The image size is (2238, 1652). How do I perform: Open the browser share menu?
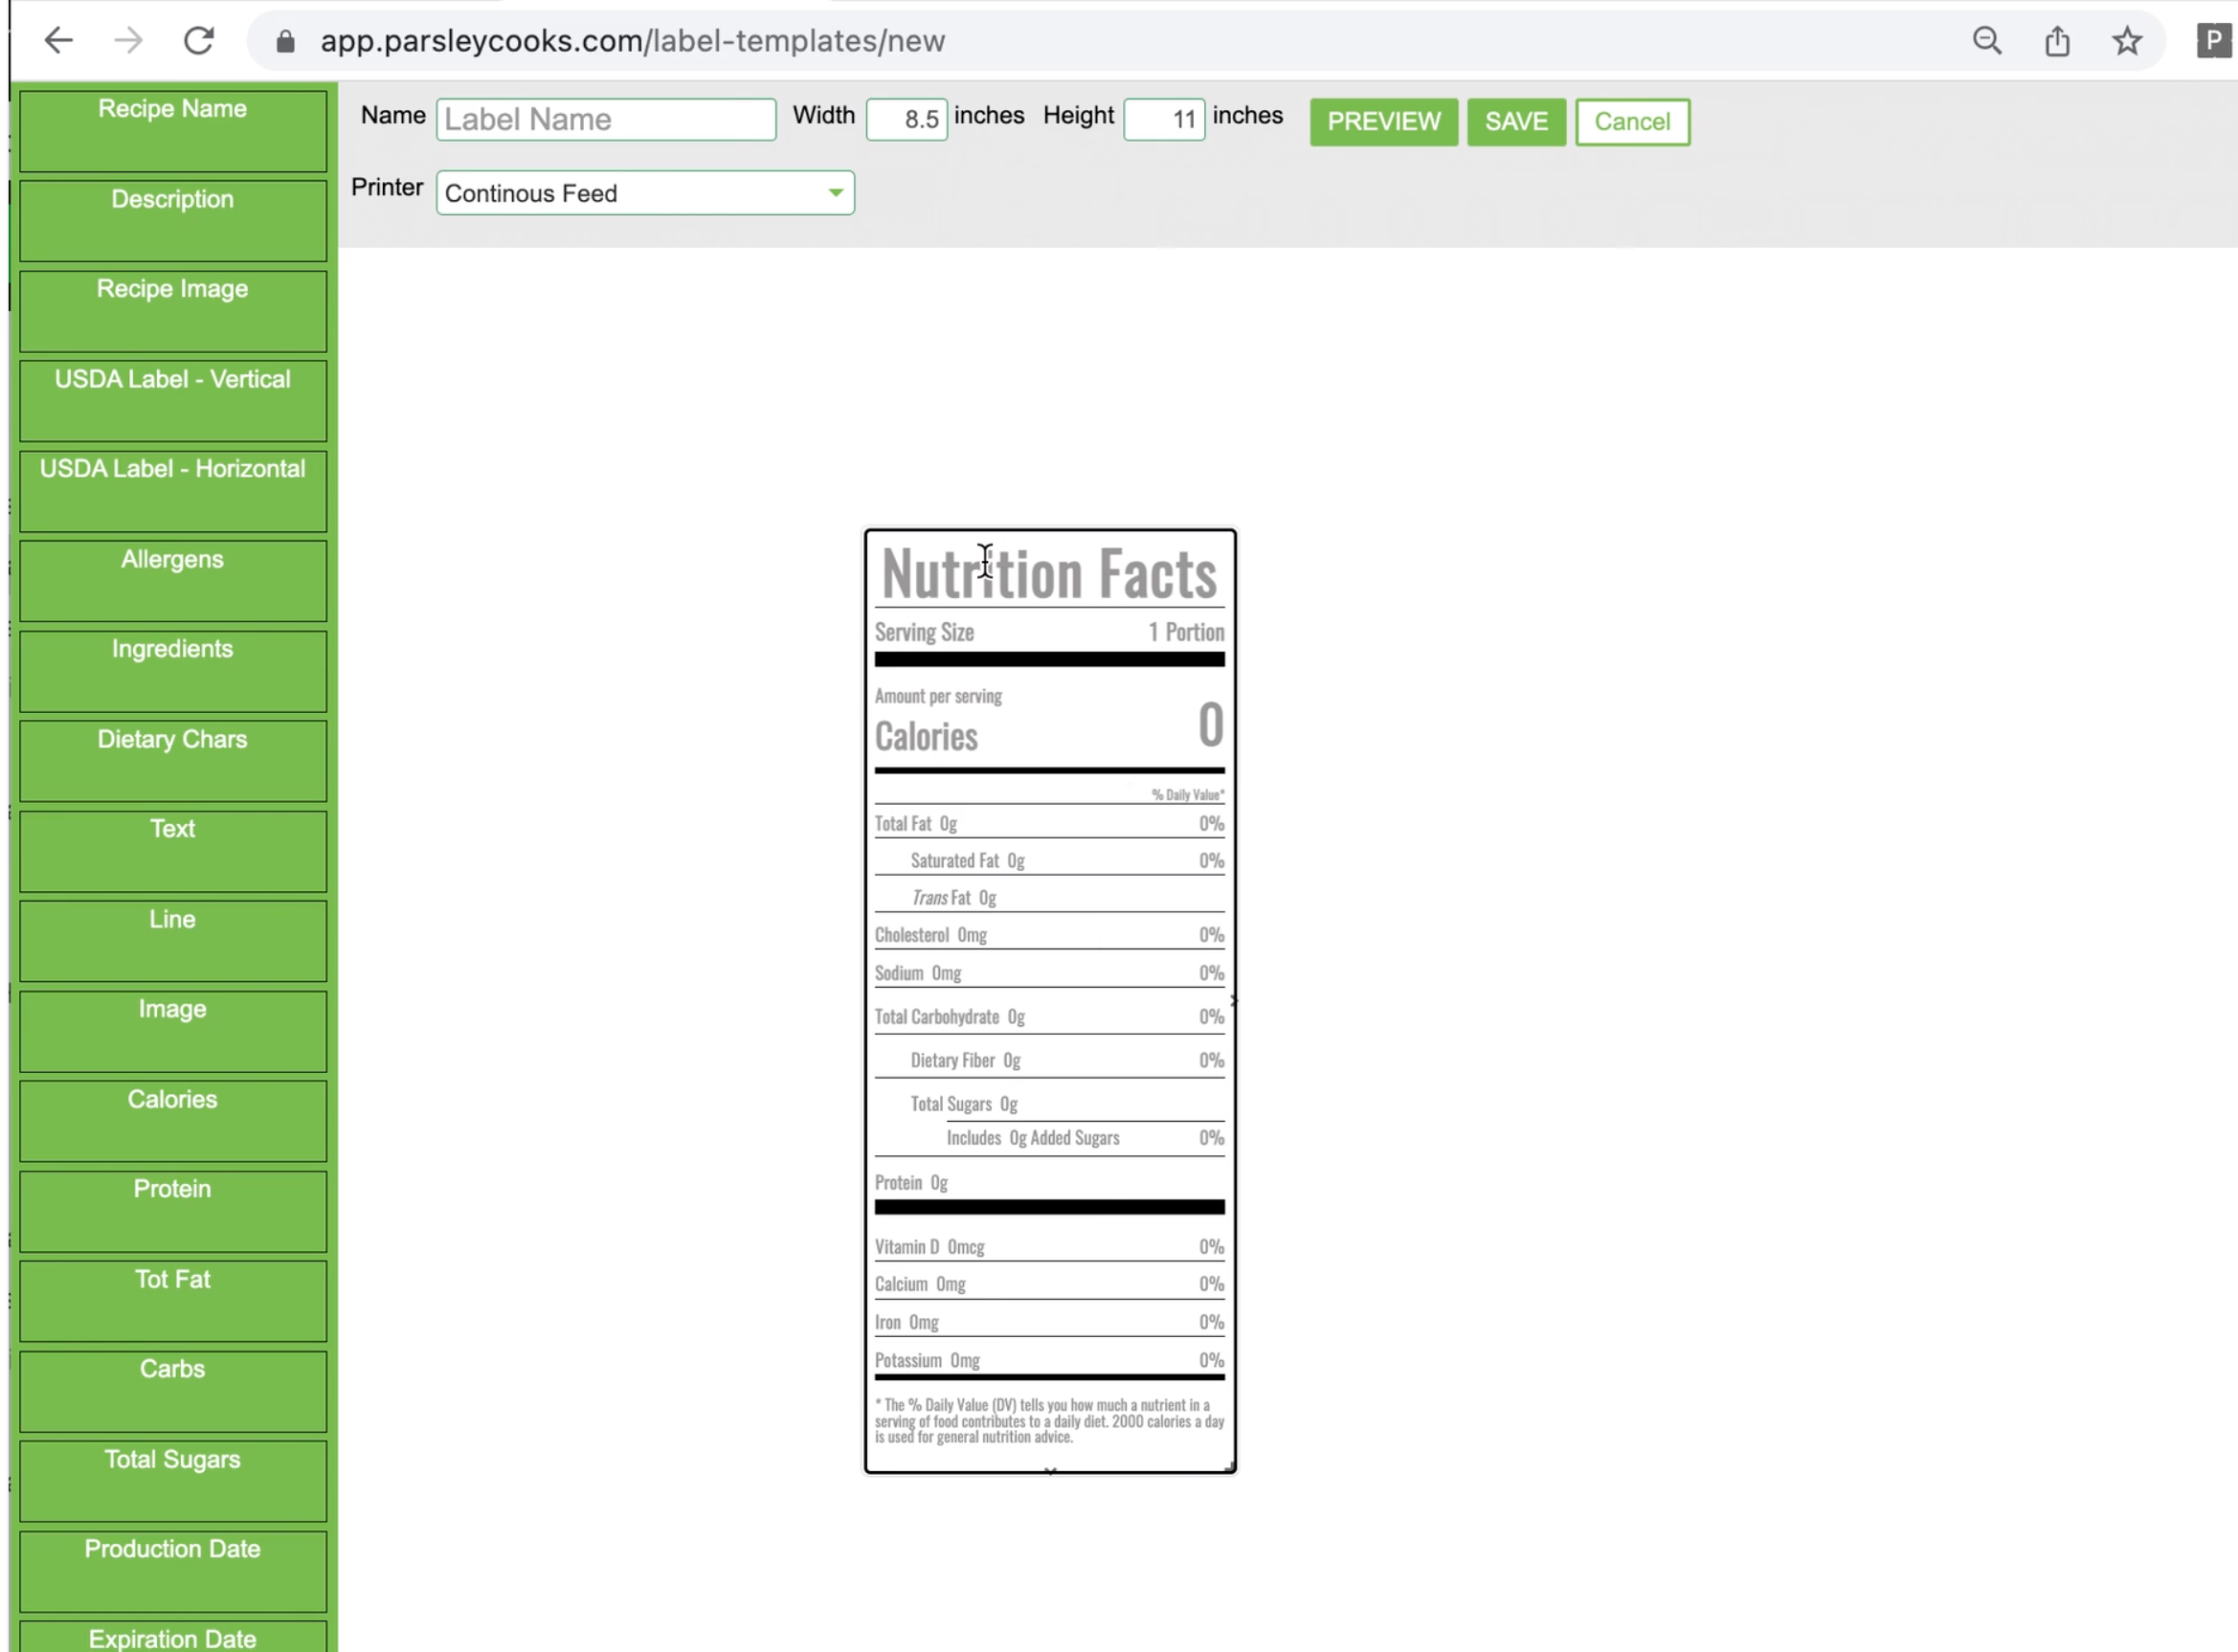click(x=2057, y=40)
